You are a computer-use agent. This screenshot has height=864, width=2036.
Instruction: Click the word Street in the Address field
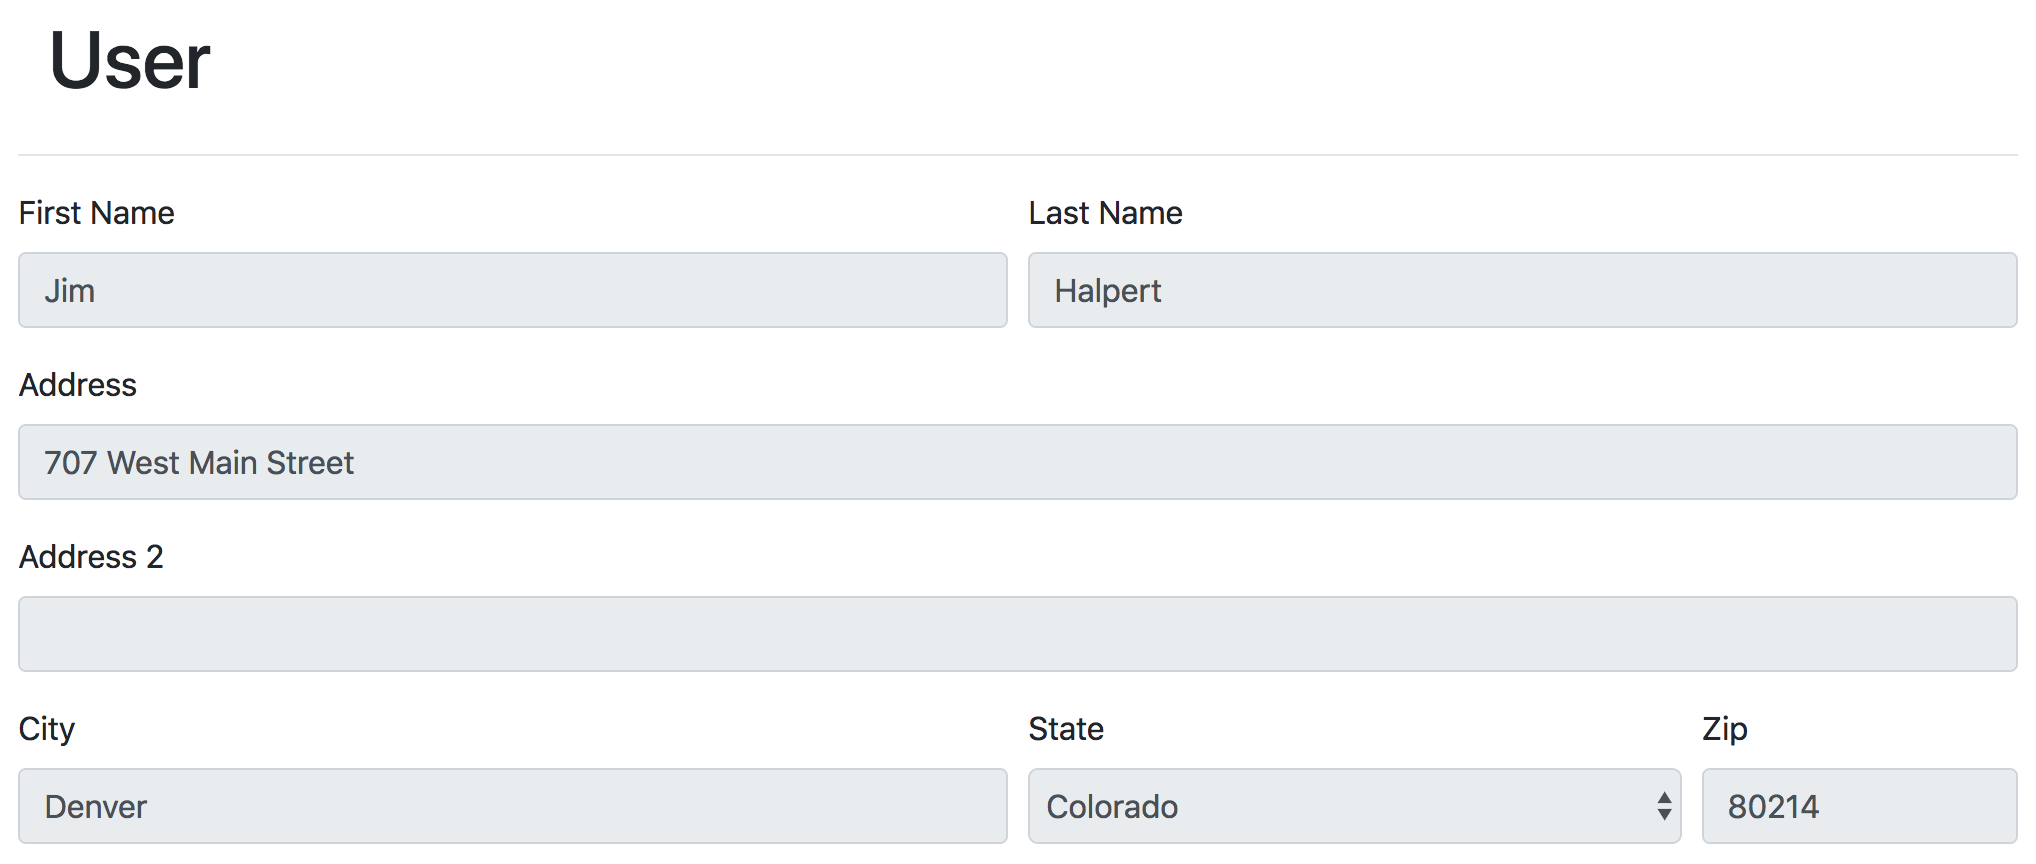(310, 463)
